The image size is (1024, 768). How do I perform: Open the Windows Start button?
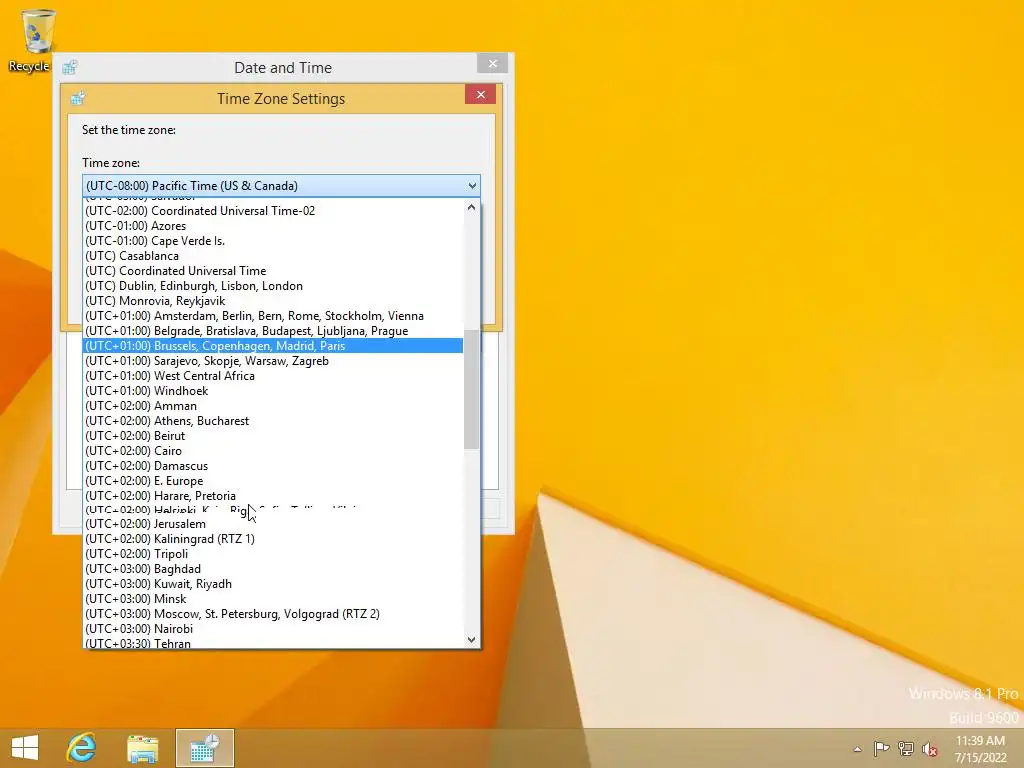click(25, 748)
